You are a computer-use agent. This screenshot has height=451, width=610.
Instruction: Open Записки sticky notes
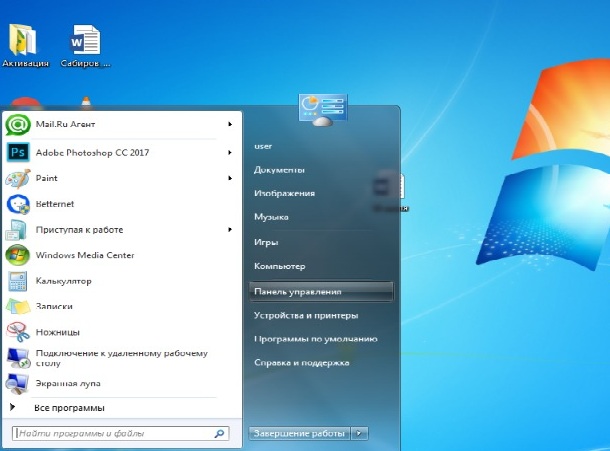coord(54,306)
